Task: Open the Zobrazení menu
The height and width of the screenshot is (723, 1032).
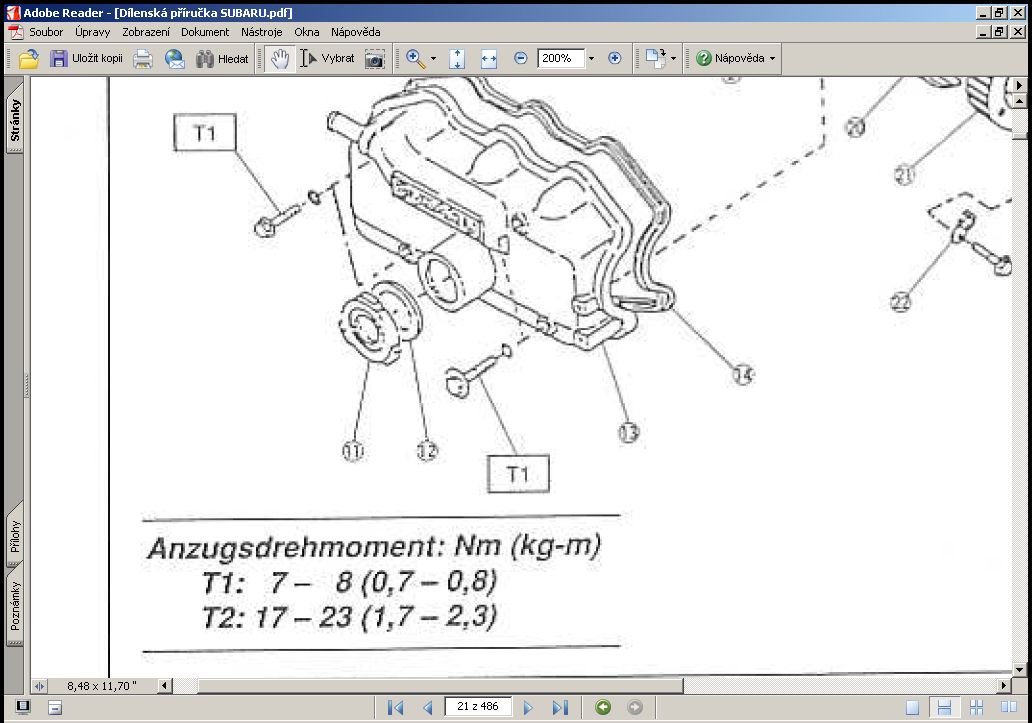Action: pos(145,32)
